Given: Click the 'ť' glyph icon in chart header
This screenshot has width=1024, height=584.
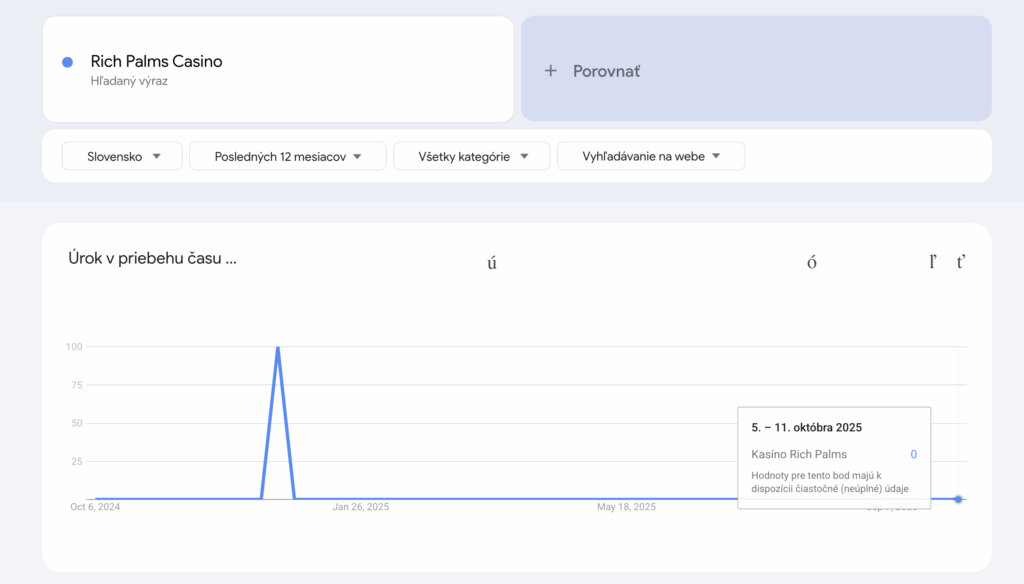Looking at the screenshot, I should pyautogui.click(x=961, y=262).
